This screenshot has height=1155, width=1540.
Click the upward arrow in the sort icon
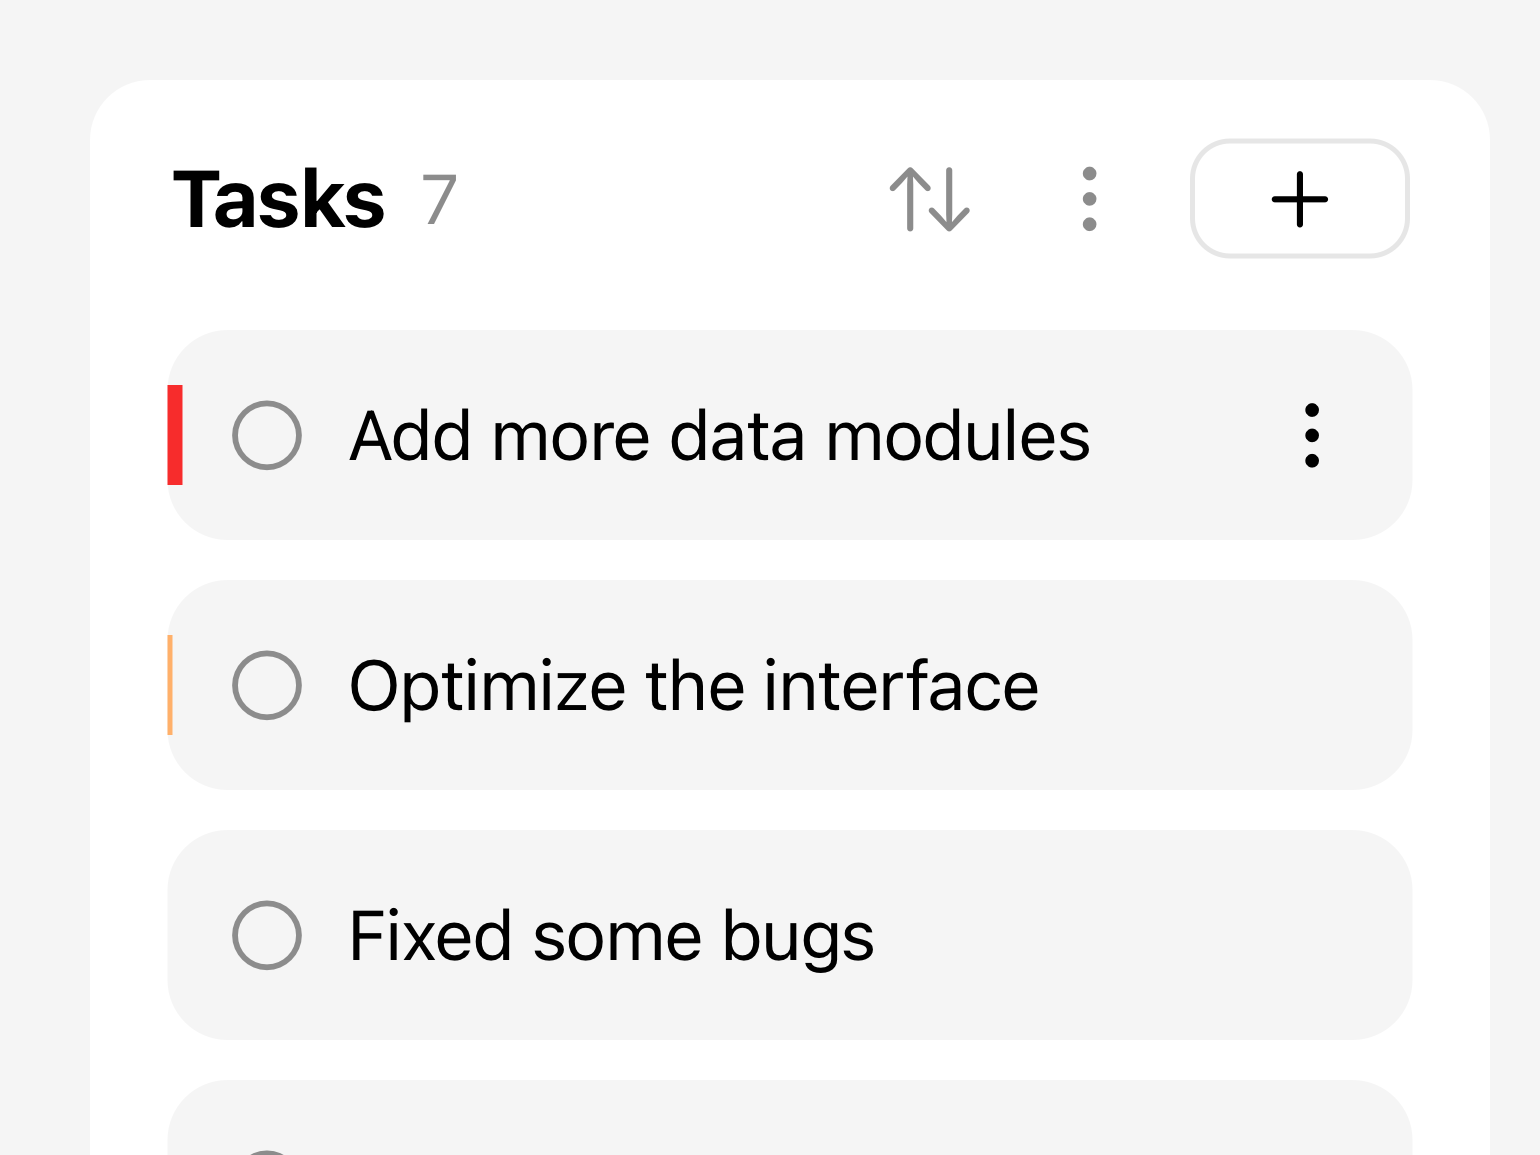910,199
